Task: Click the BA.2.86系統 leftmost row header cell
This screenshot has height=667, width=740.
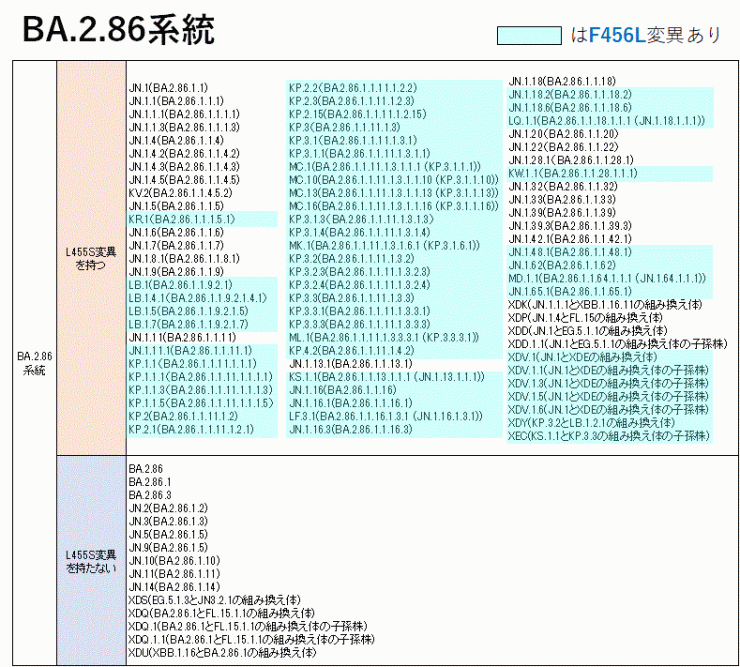Action: click(x=34, y=362)
